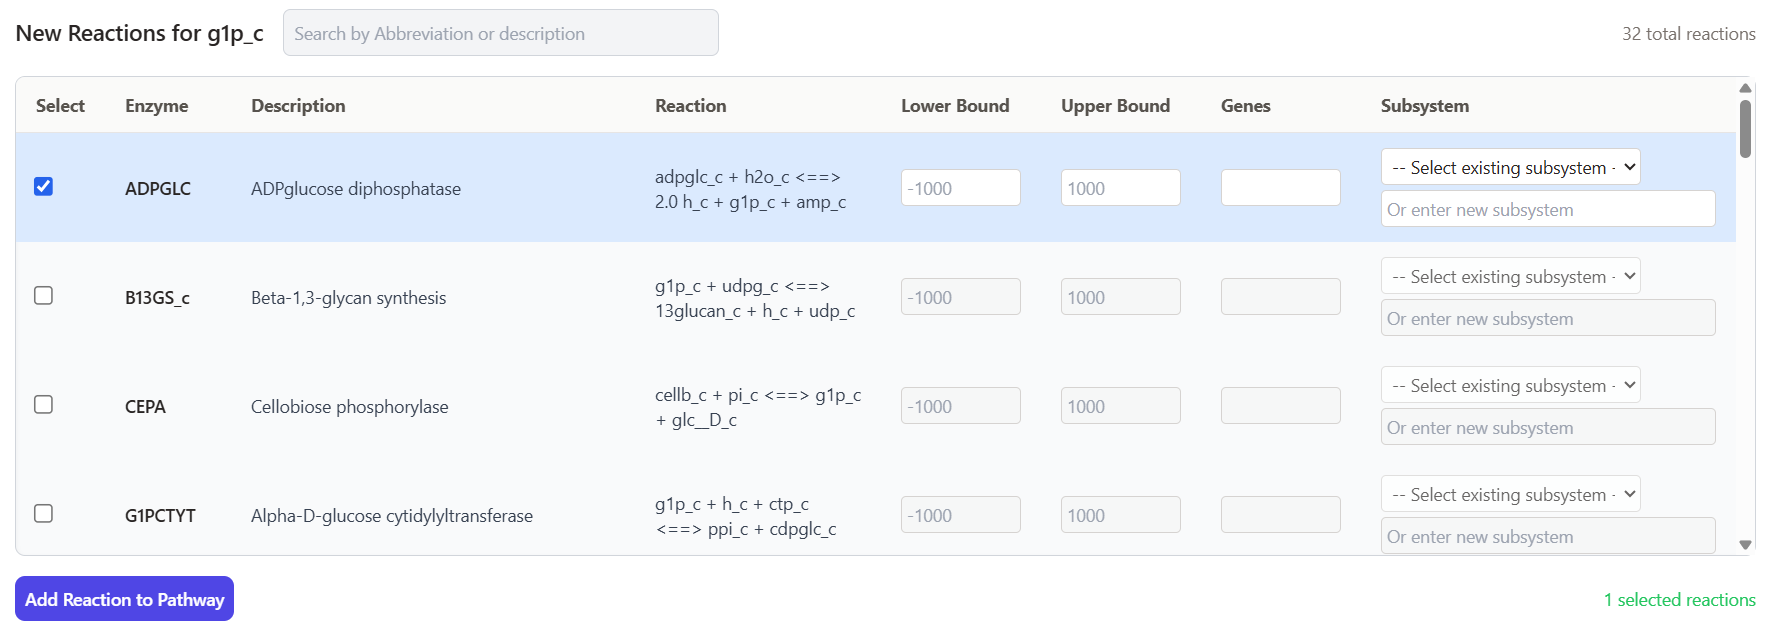Click the Lower Bound column header
Image resolution: width=1779 pixels, height=638 pixels.
coord(954,106)
